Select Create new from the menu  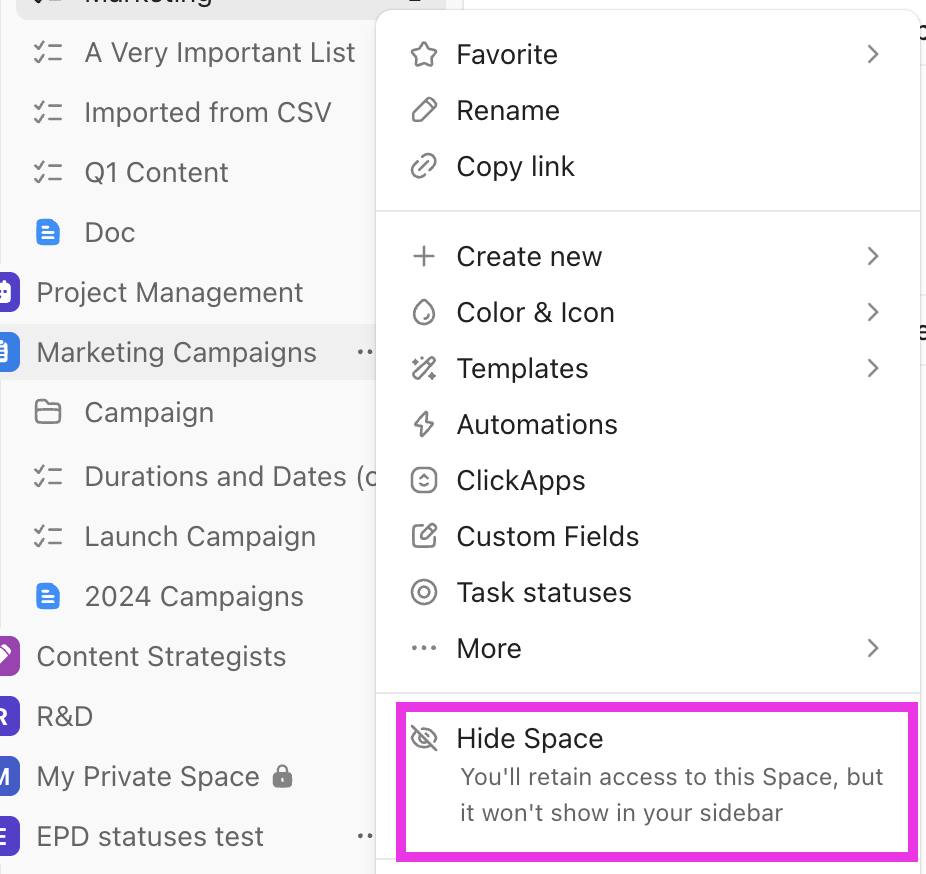(529, 256)
